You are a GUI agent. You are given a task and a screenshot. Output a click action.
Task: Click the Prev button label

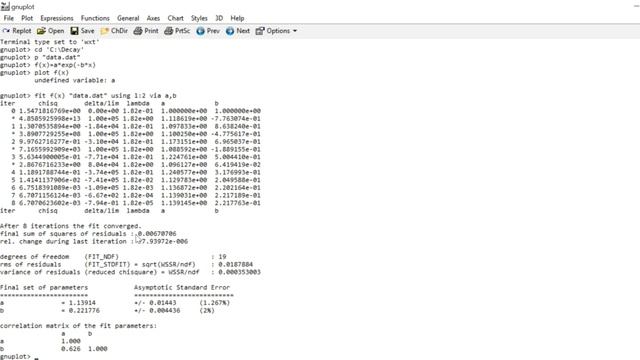[213, 31]
